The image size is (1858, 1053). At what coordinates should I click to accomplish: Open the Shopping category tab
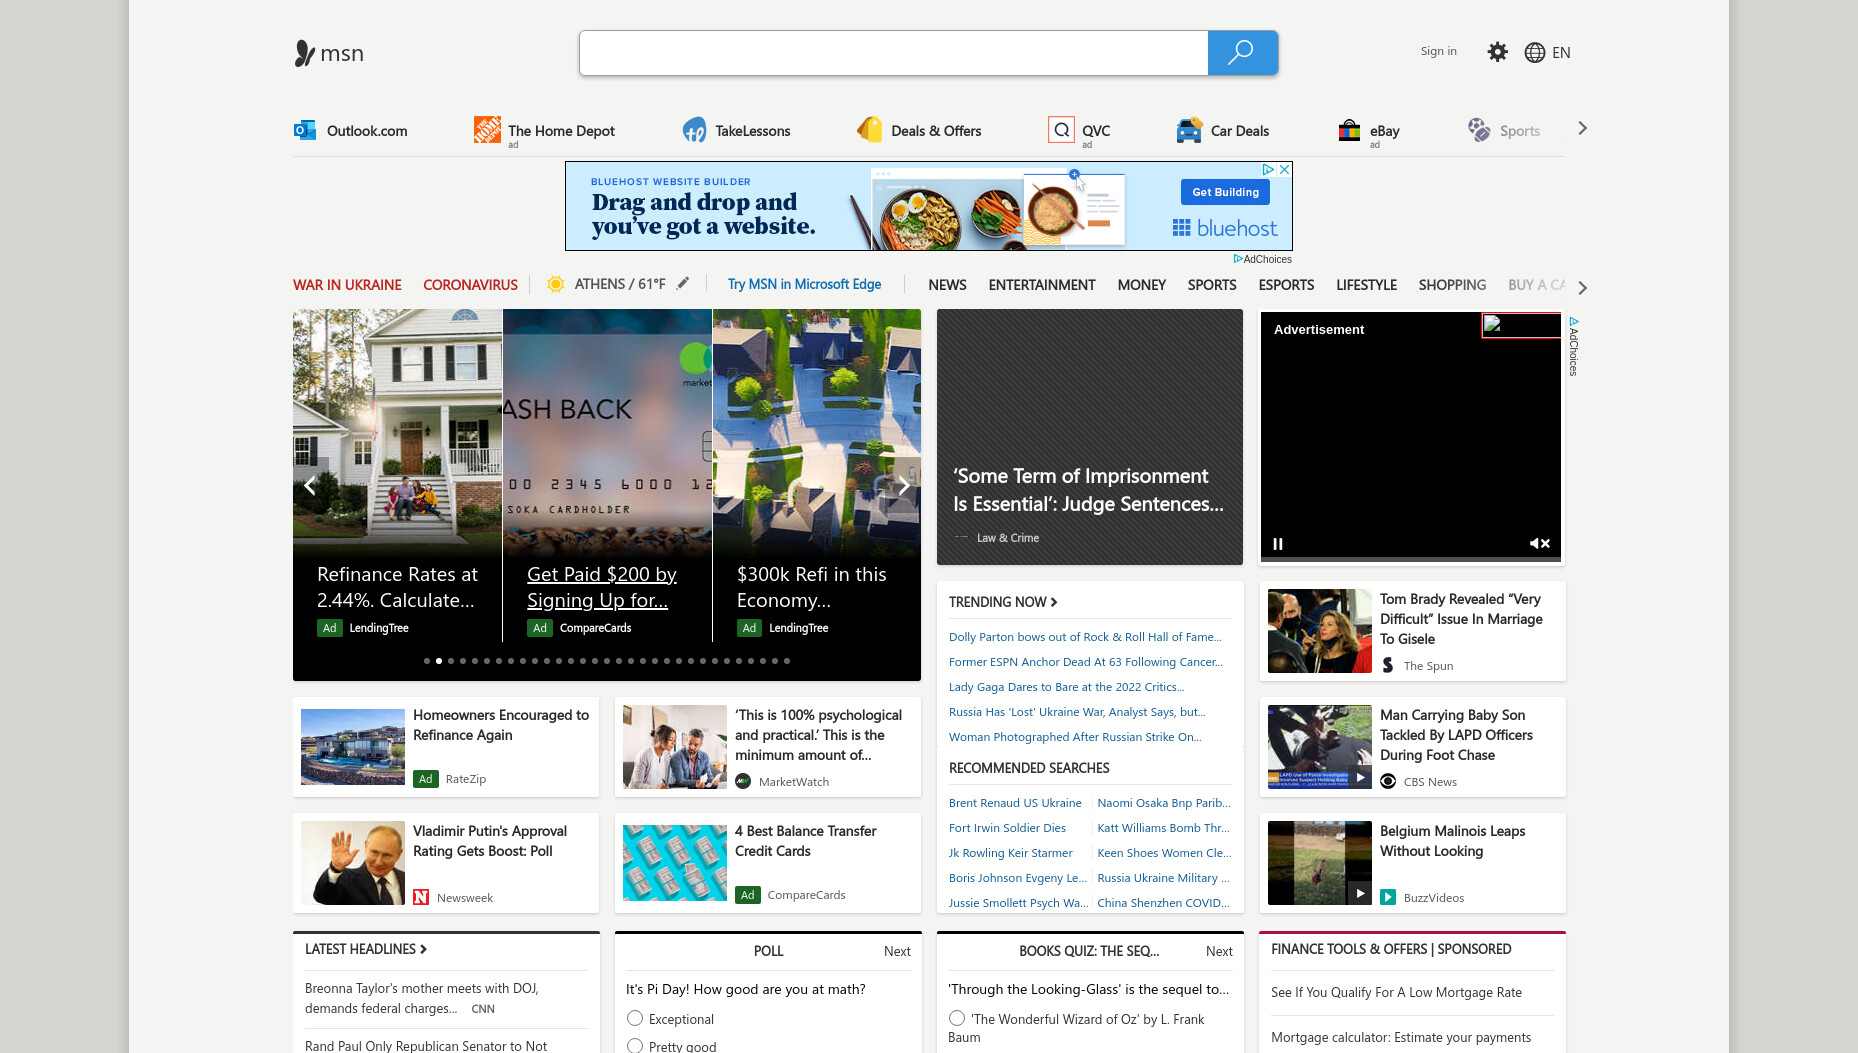tap(1452, 285)
